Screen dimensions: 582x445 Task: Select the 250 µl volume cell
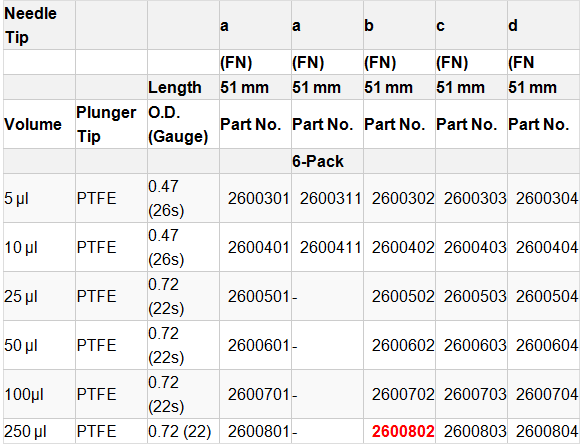tap(25, 431)
